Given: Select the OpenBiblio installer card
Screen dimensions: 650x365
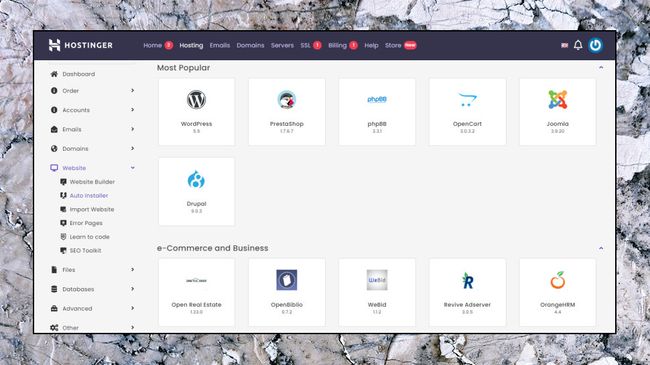Looking at the screenshot, I should tap(287, 292).
